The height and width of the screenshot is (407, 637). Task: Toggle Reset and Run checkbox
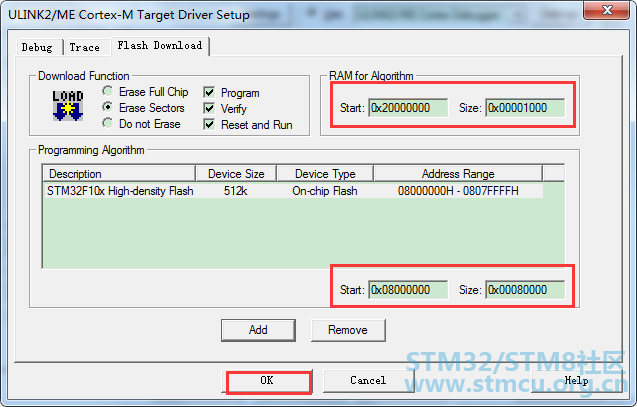click(209, 124)
